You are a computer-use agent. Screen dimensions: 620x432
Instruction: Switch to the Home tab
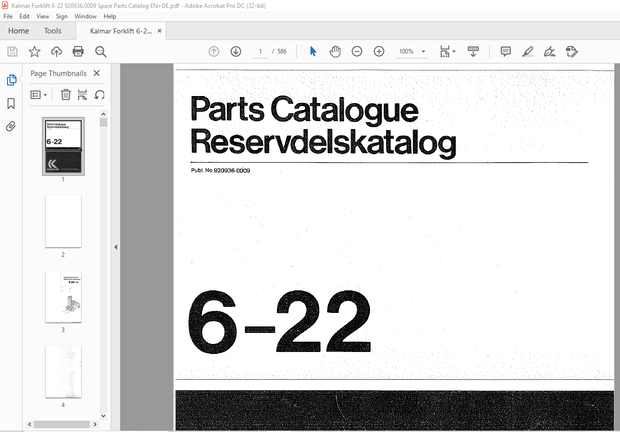(19, 31)
